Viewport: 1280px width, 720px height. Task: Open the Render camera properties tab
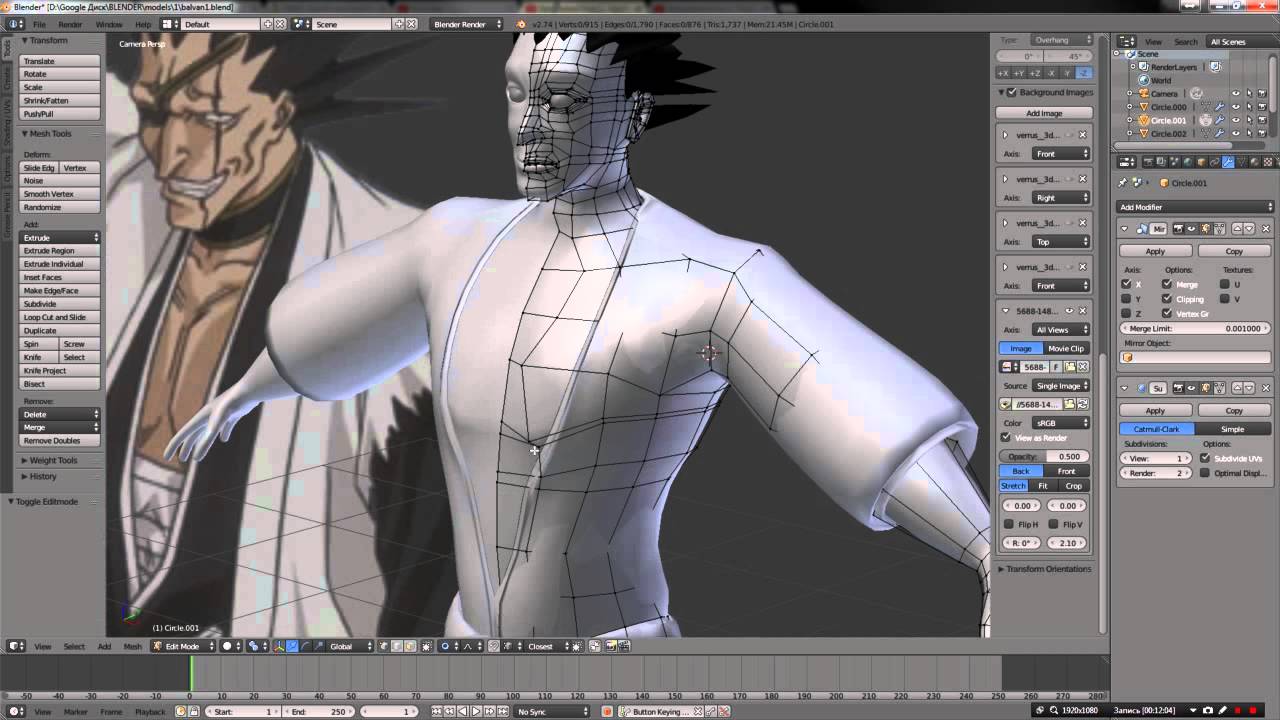click(x=1147, y=162)
